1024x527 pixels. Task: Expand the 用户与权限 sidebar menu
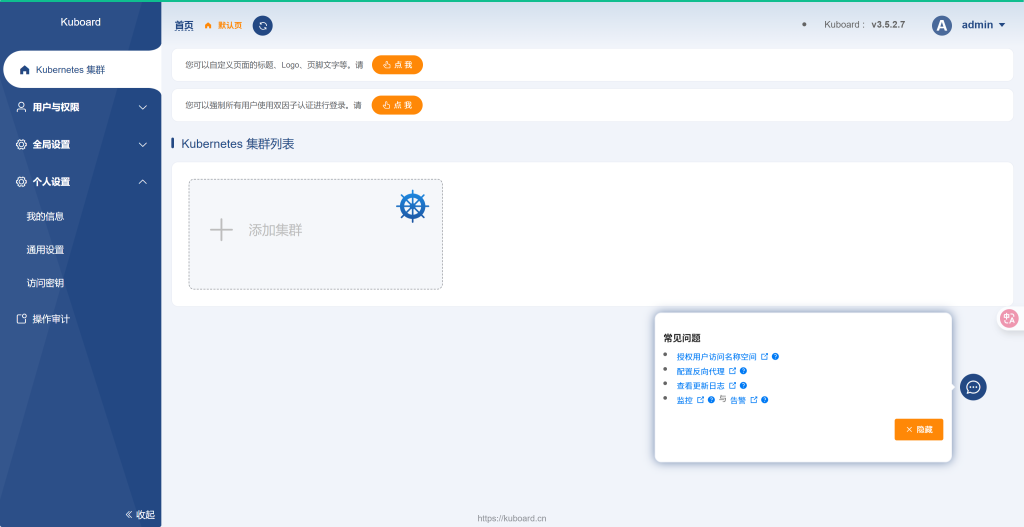[x=80, y=107]
